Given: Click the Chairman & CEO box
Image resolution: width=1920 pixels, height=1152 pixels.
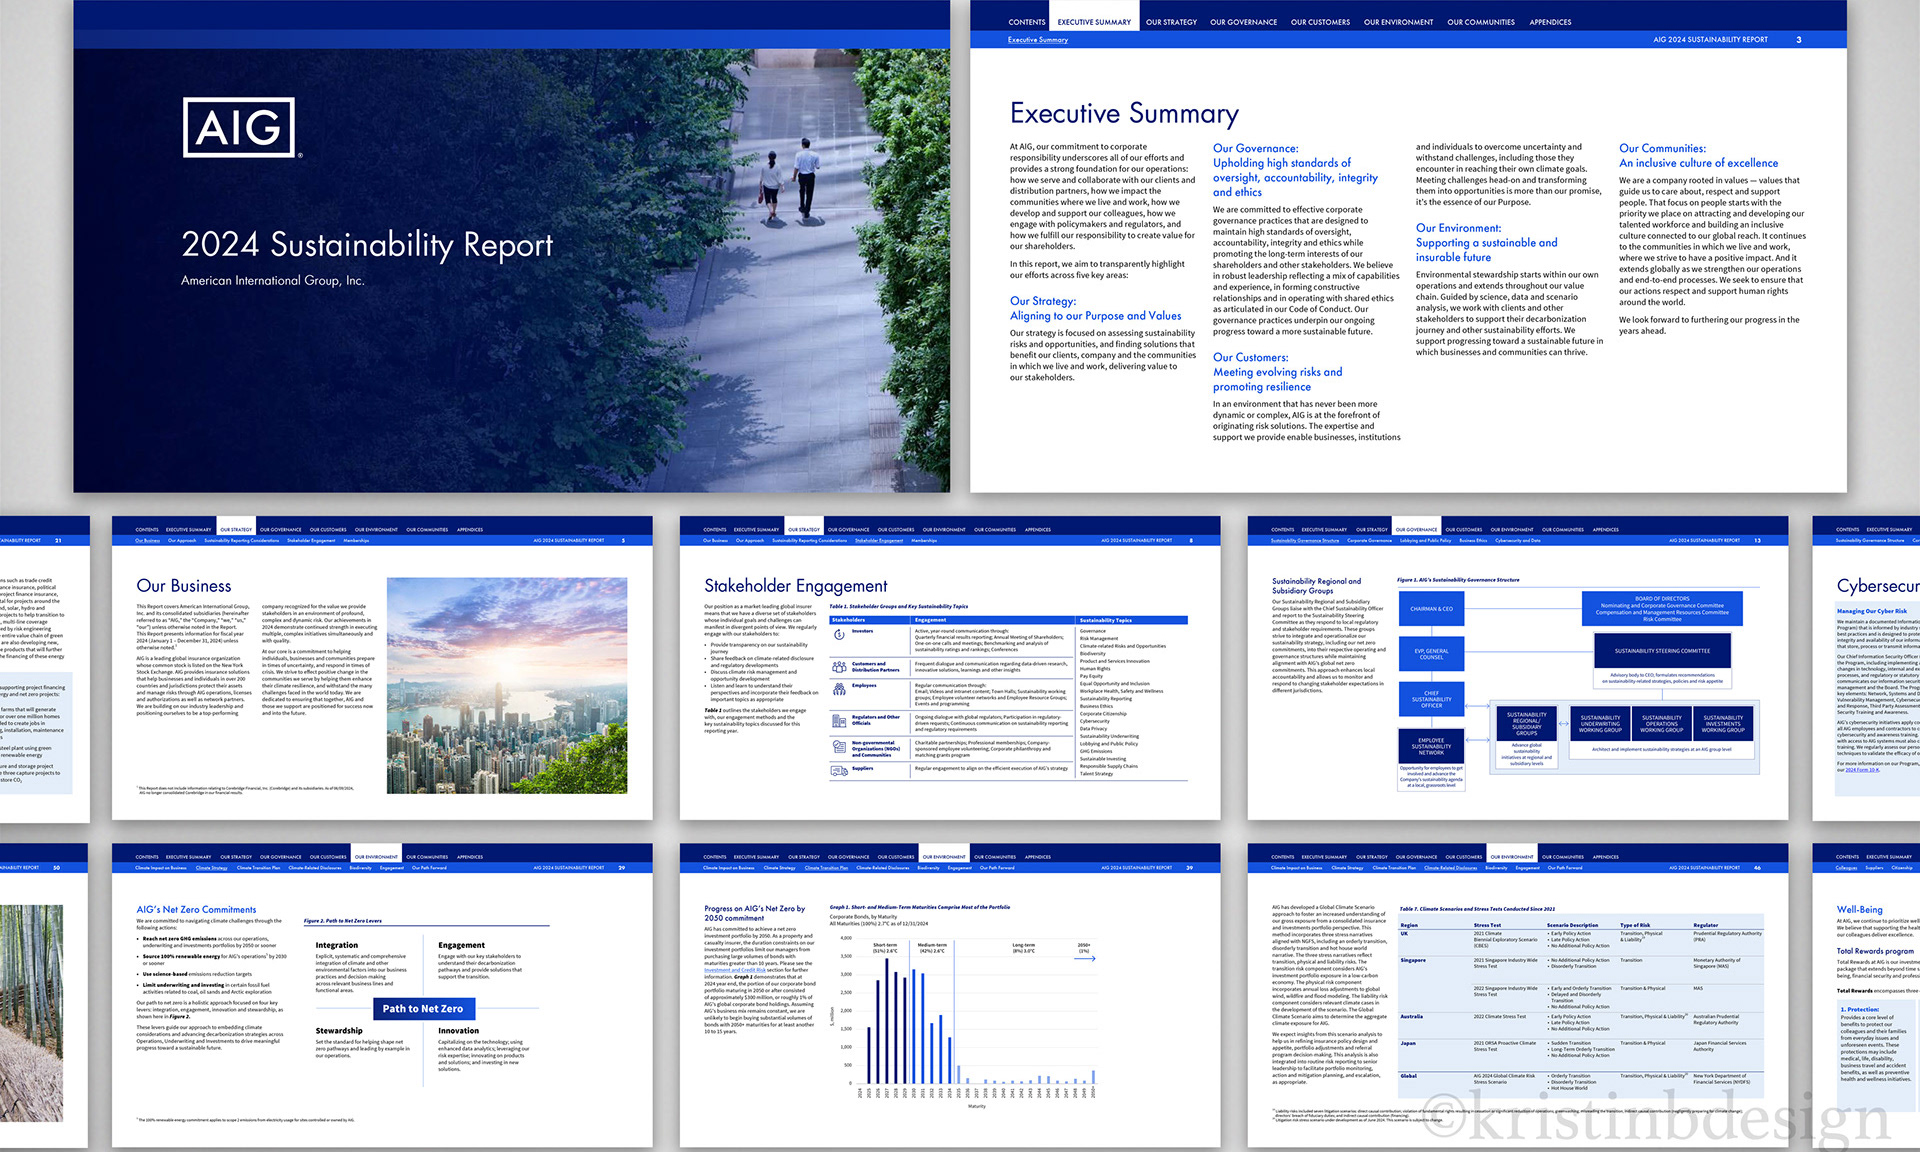Looking at the screenshot, I should coord(1431,609).
